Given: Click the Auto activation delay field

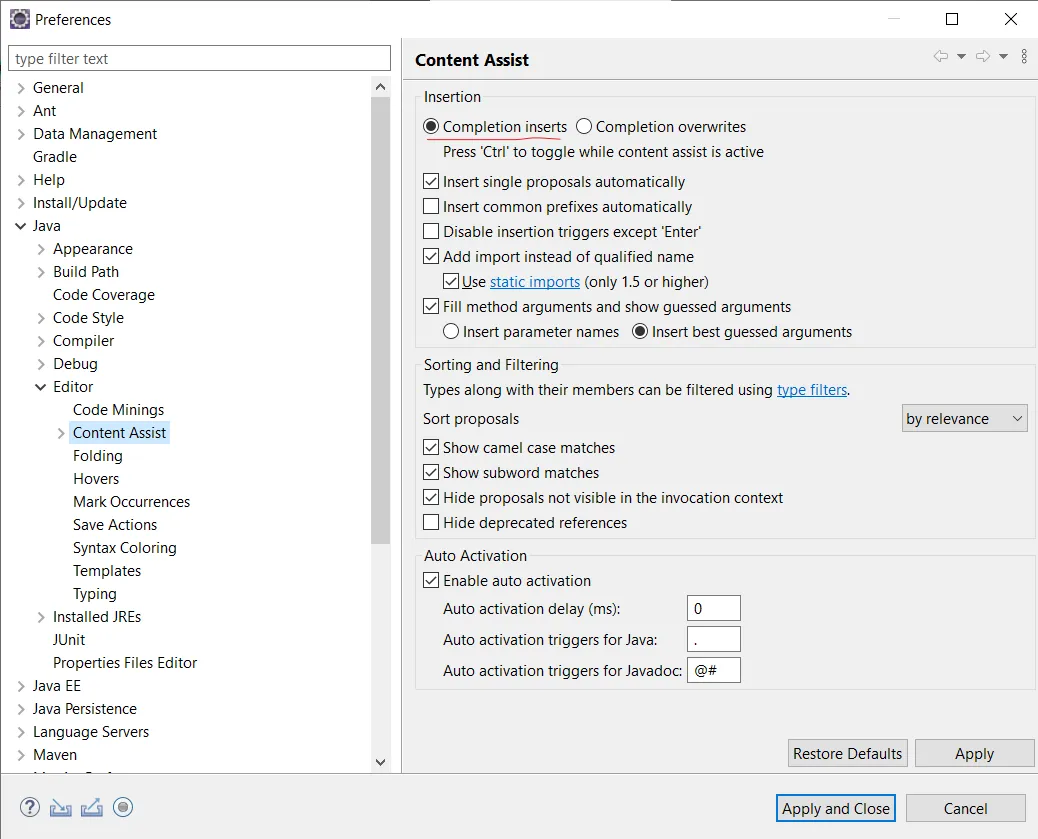Looking at the screenshot, I should click(x=713, y=609).
